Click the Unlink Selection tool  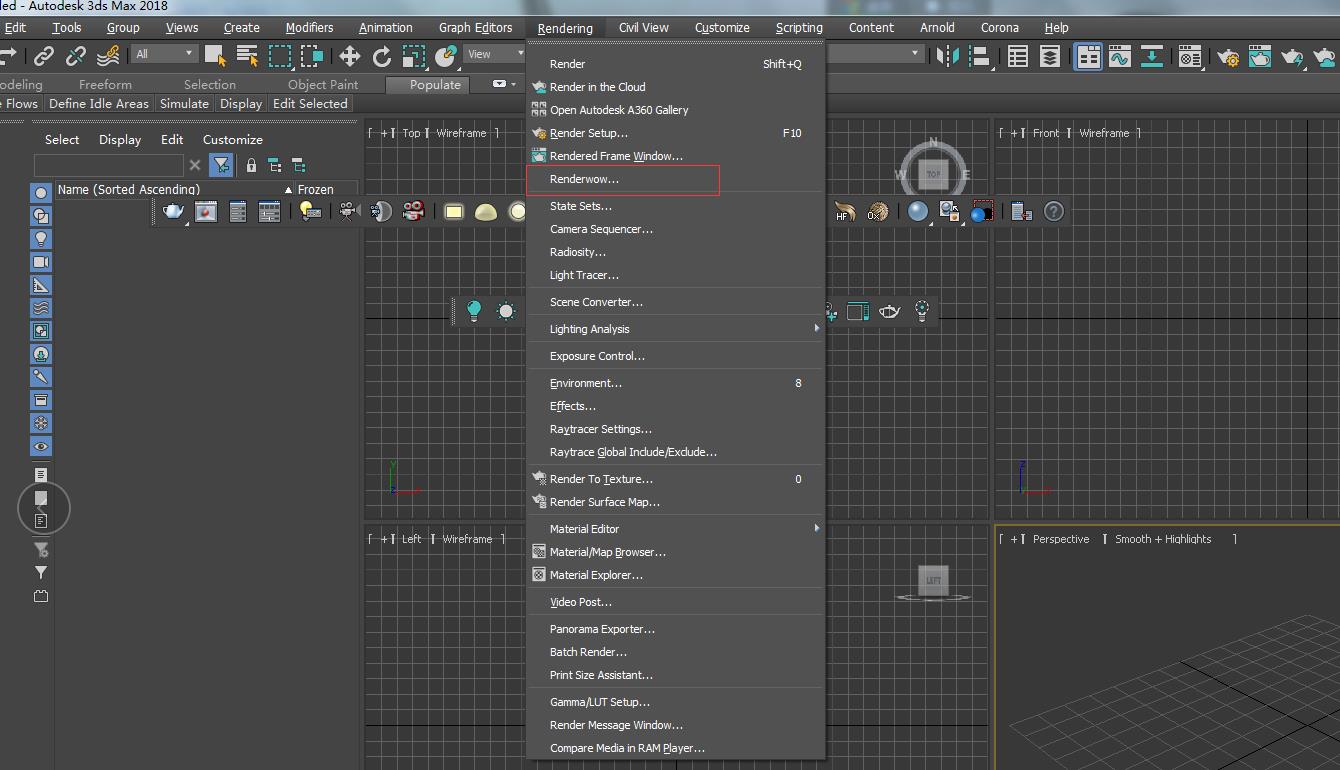click(x=76, y=56)
